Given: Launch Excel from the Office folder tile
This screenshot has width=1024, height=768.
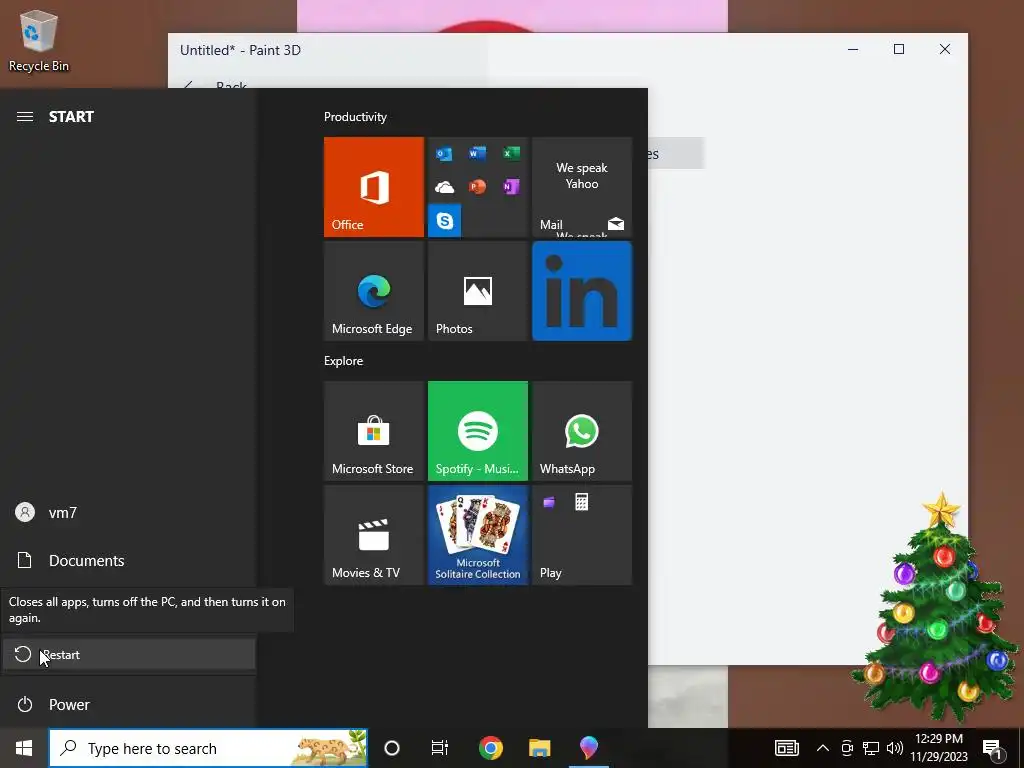Looking at the screenshot, I should pyautogui.click(x=511, y=153).
